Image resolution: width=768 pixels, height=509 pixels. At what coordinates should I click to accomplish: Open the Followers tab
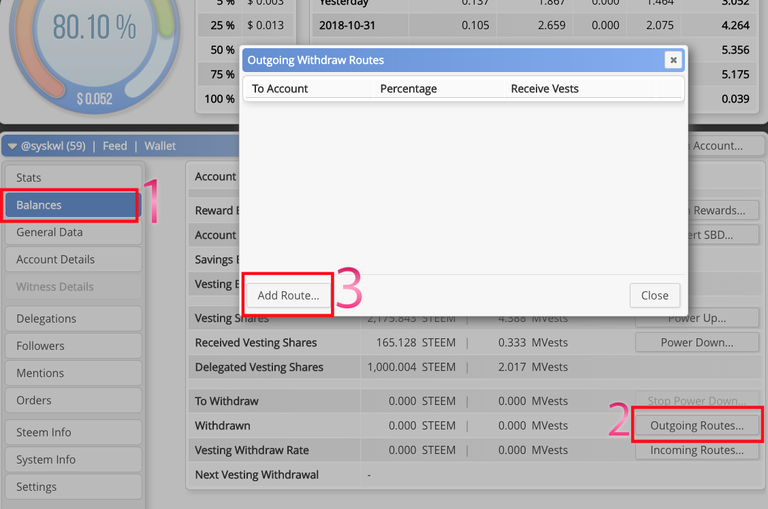tap(73, 346)
